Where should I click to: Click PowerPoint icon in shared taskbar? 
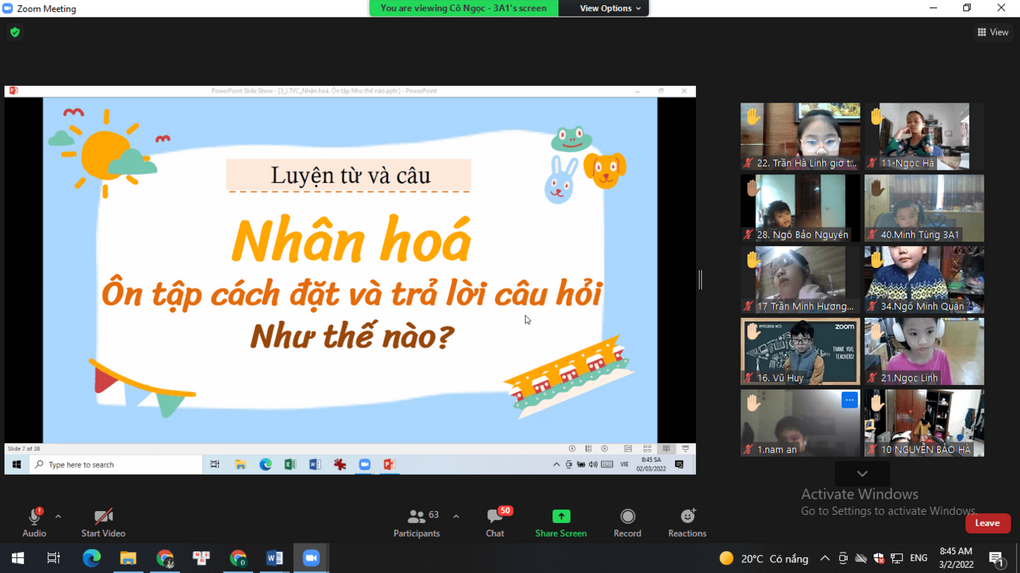(x=389, y=464)
